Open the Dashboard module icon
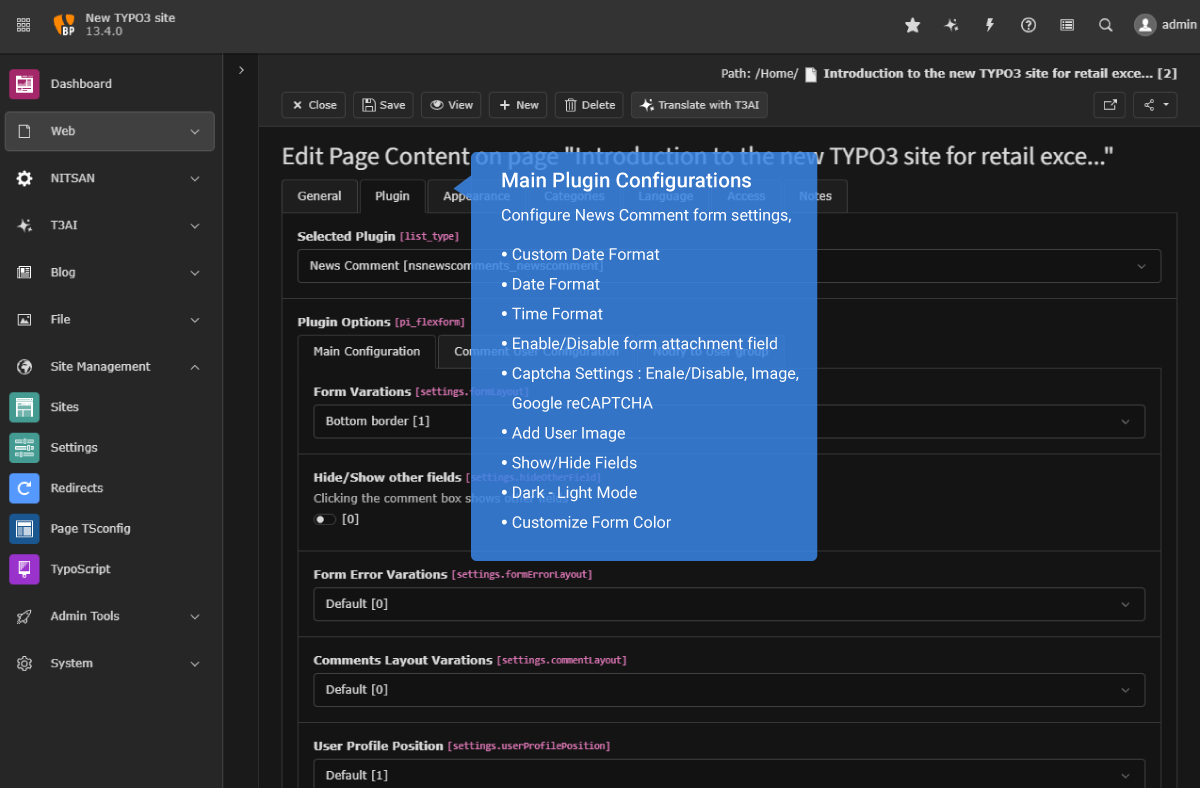 [24, 84]
